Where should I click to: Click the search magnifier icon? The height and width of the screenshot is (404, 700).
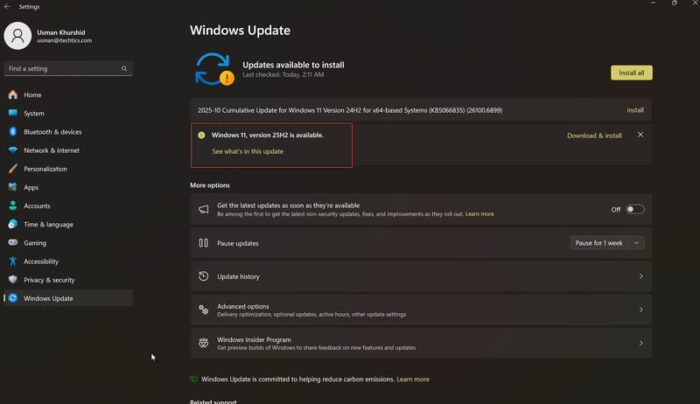click(x=124, y=69)
